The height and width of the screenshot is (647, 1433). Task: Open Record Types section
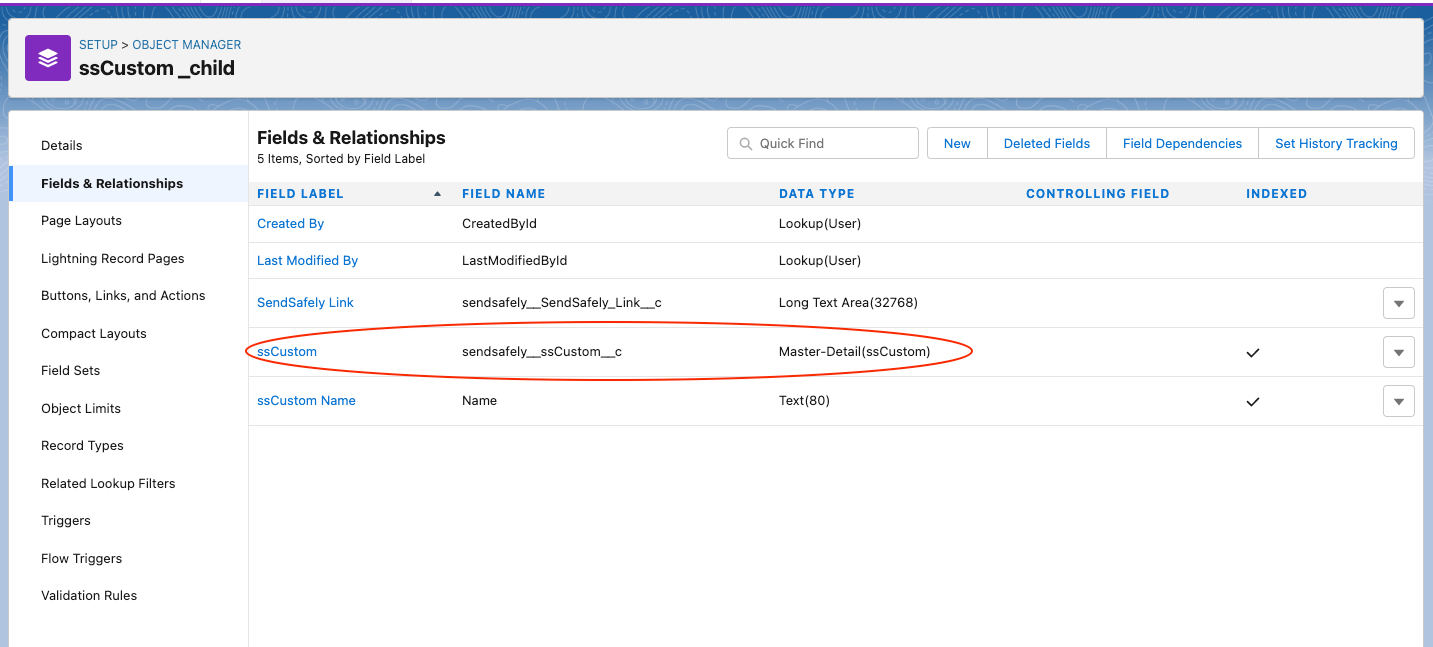[82, 446]
